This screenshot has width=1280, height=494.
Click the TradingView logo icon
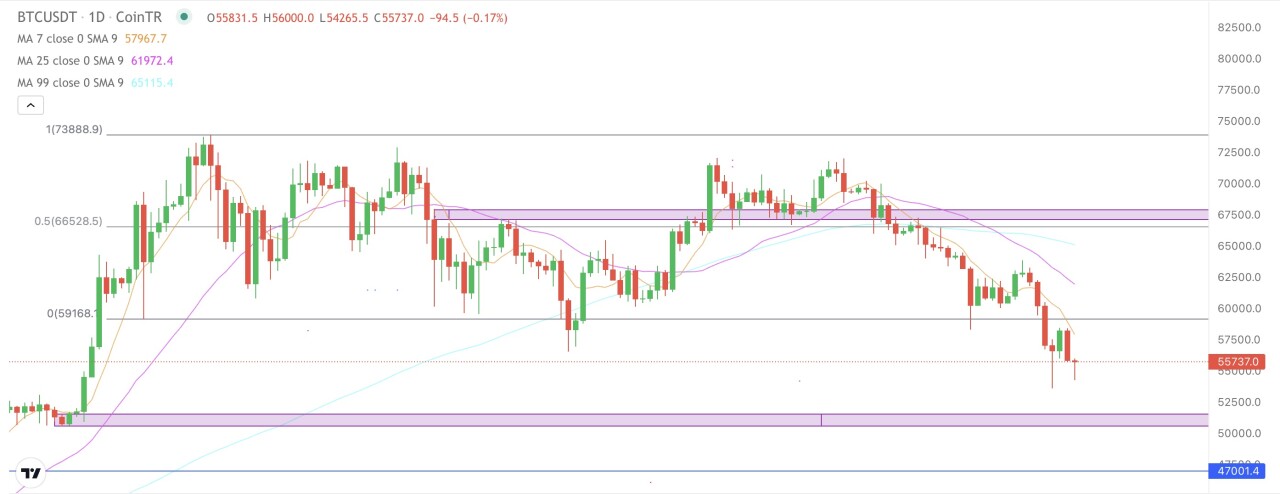coord(31,473)
